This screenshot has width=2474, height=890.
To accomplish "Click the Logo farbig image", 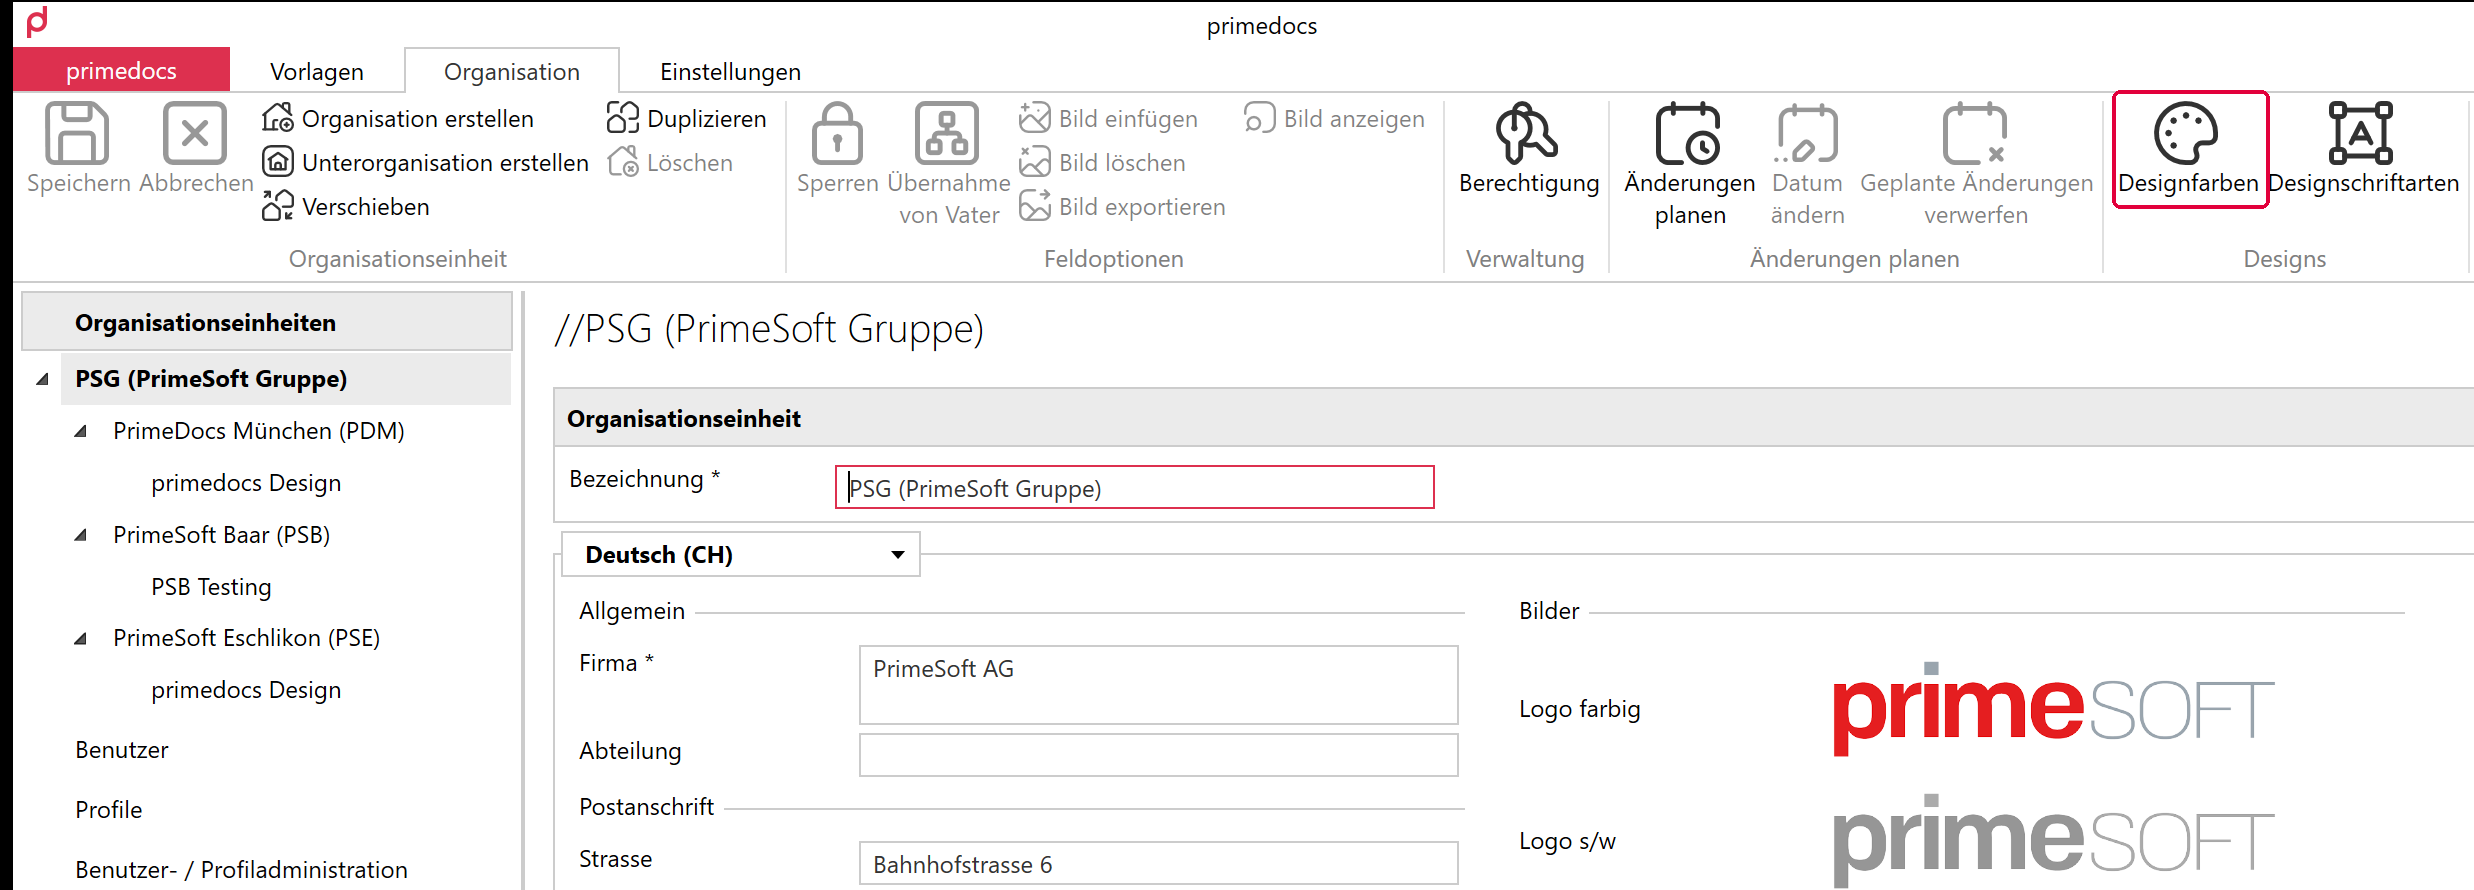I will coord(2053,709).
